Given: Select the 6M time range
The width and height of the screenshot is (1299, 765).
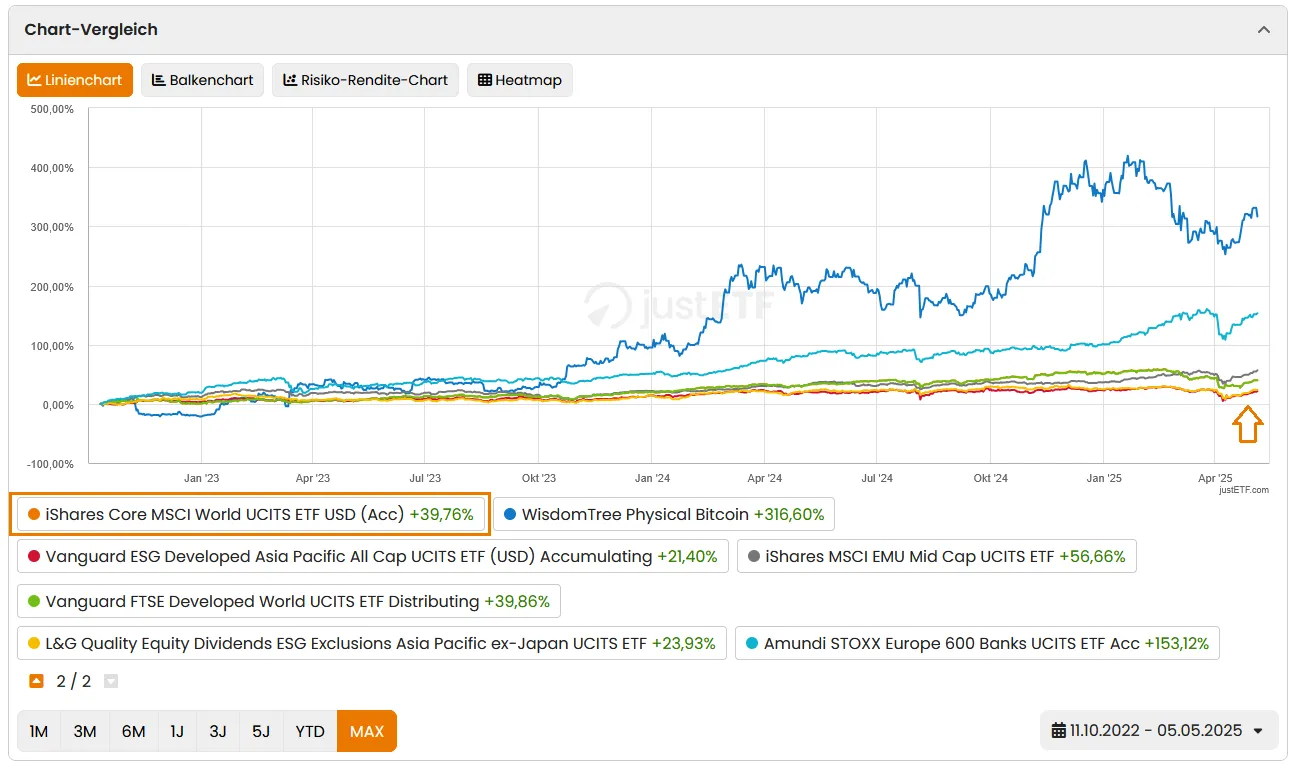Looking at the screenshot, I should click(133, 731).
